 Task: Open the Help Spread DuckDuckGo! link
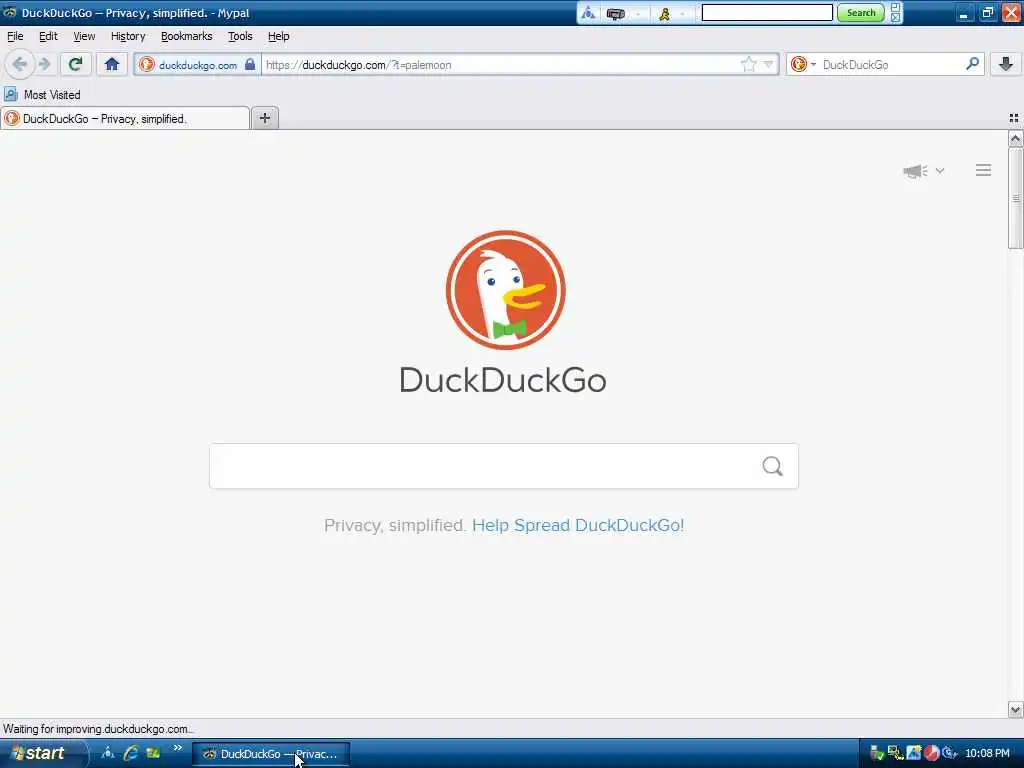pos(578,525)
